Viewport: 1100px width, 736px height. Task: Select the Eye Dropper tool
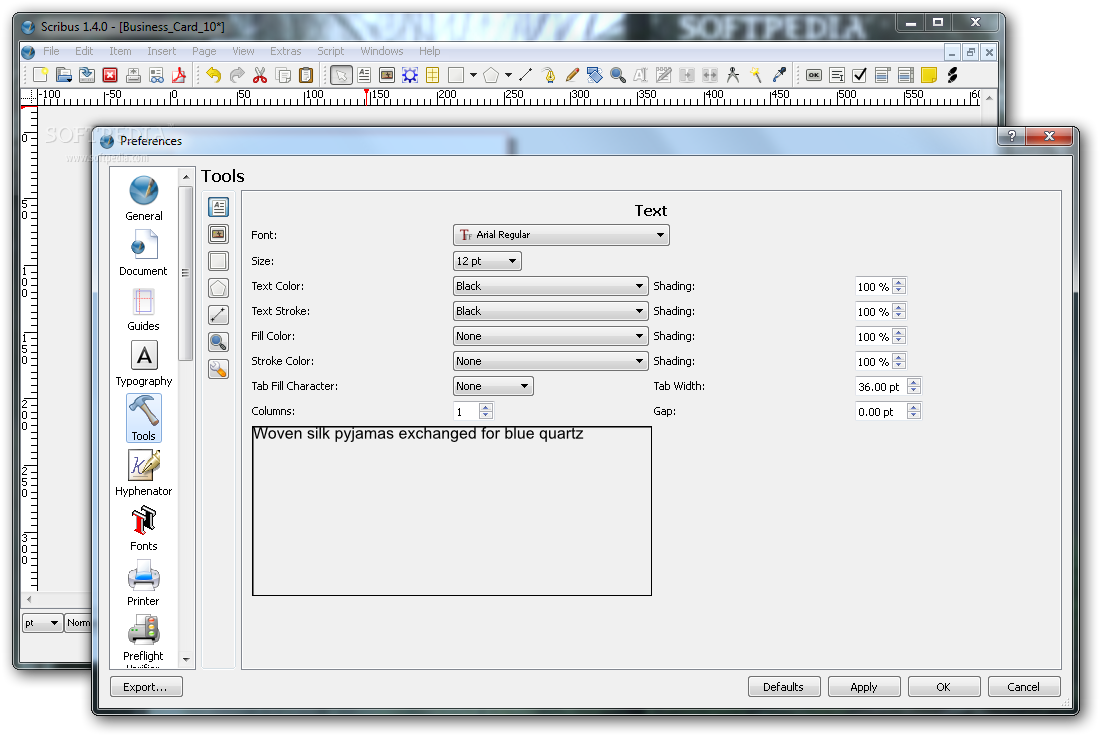[779, 75]
